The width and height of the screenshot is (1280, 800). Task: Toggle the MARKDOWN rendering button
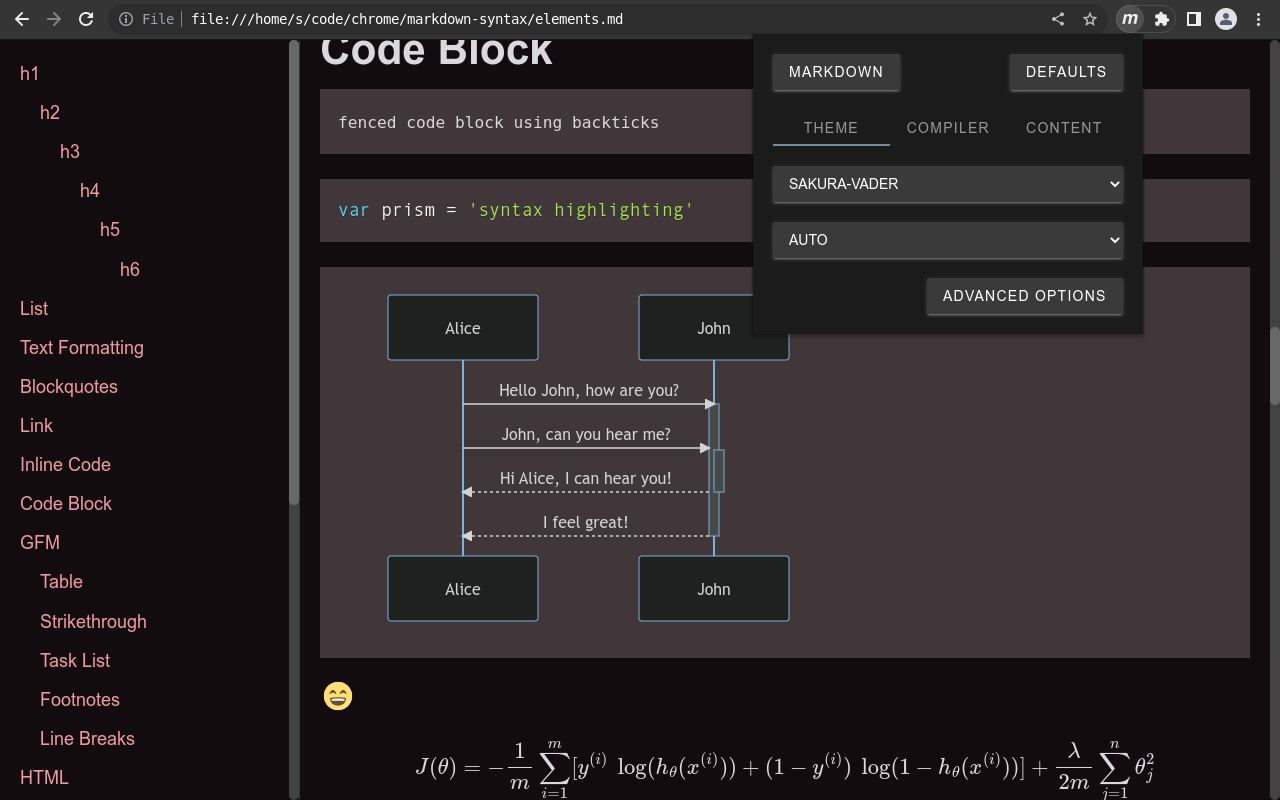pyautogui.click(x=836, y=71)
